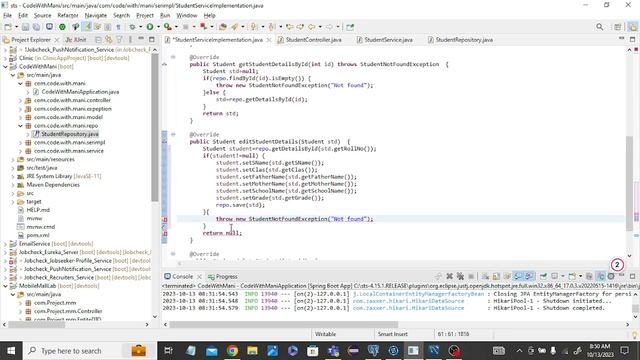Toggle Link with Editor in Project Explorer

pos(109,40)
